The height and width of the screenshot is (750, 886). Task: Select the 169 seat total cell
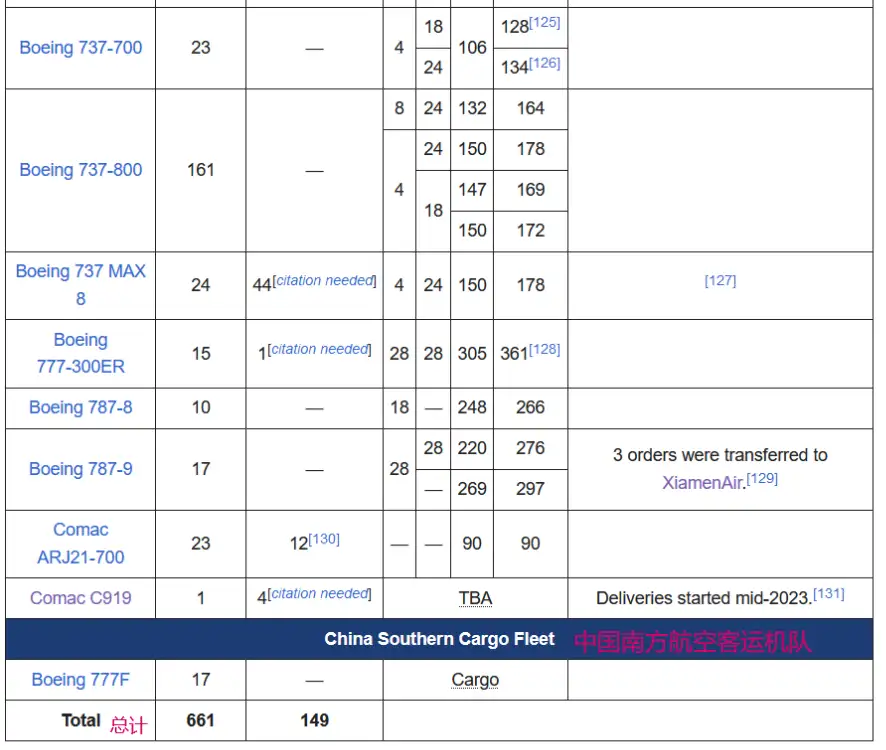click(531, 190)
